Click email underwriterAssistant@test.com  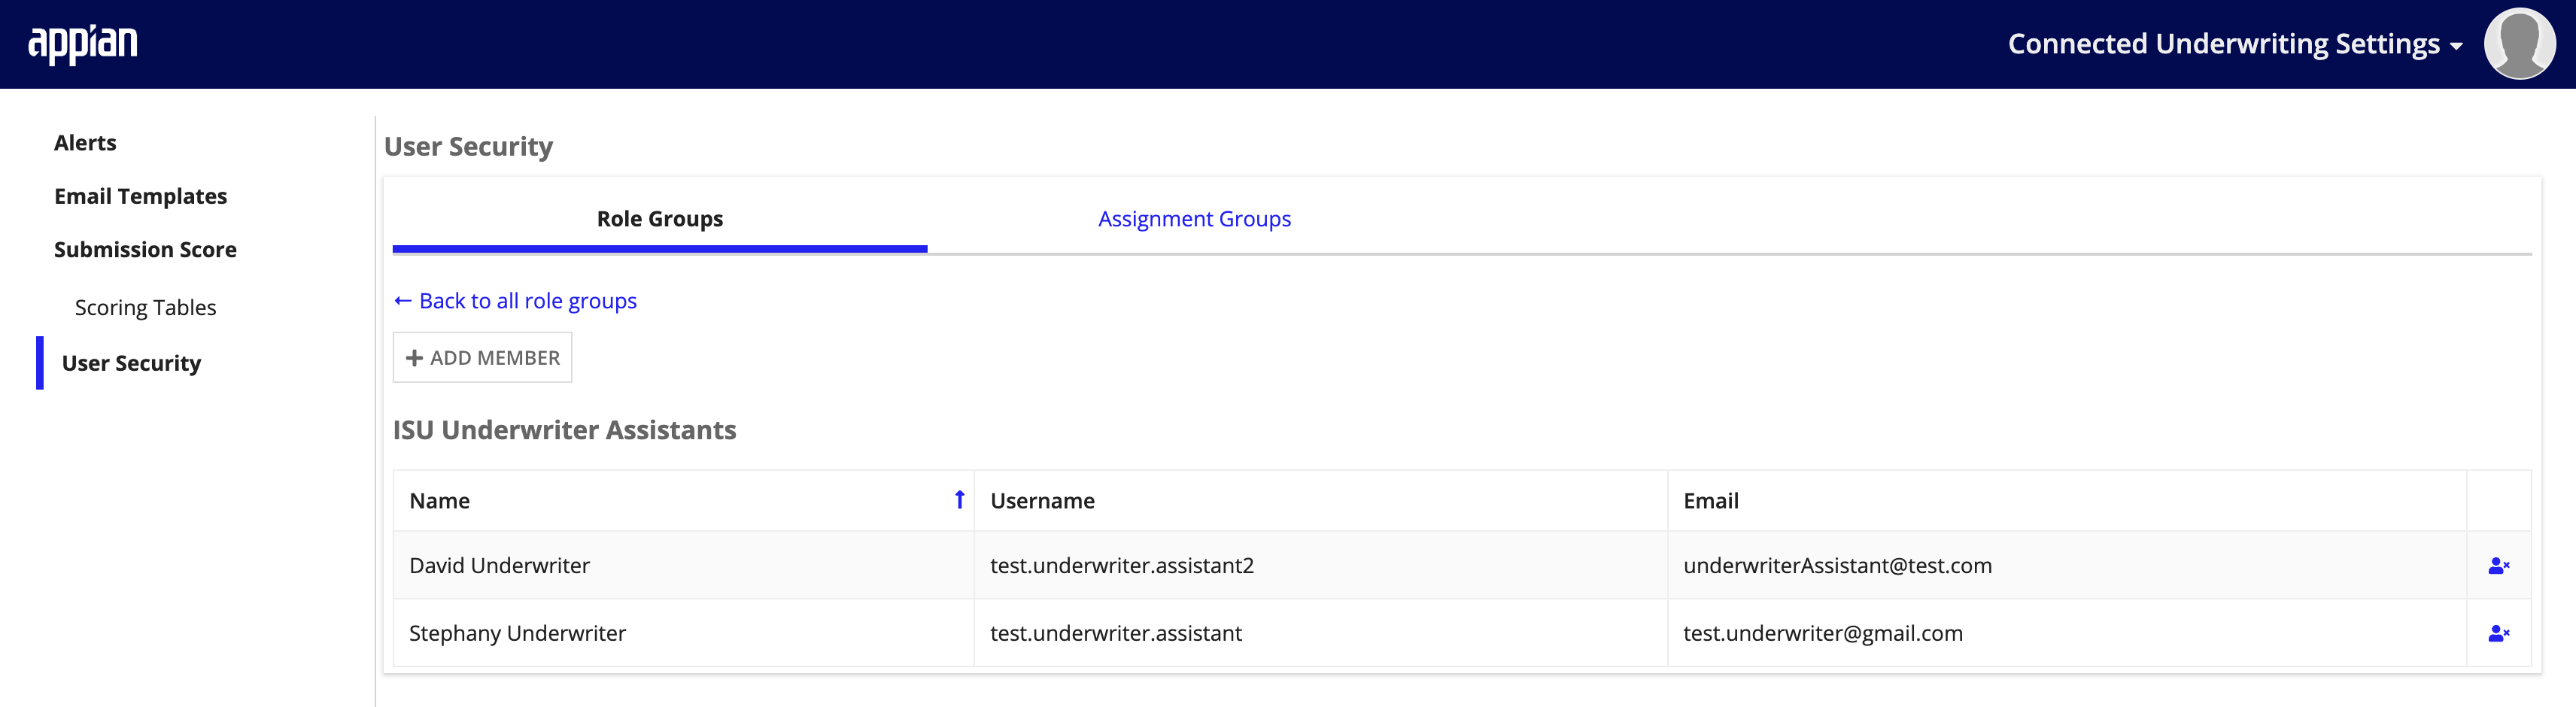pos(1837,566)
